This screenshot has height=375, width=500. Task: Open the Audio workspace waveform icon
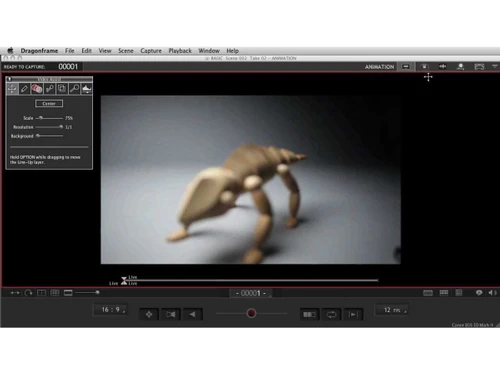coord(442,67)
